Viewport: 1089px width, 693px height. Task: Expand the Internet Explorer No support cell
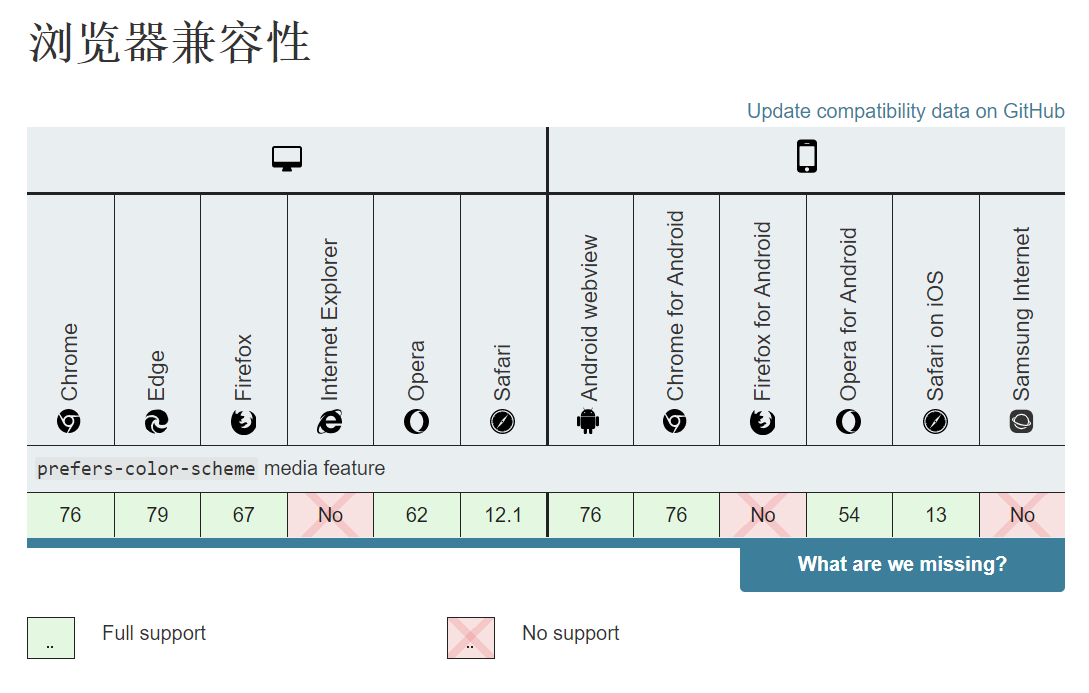point(330,514)
